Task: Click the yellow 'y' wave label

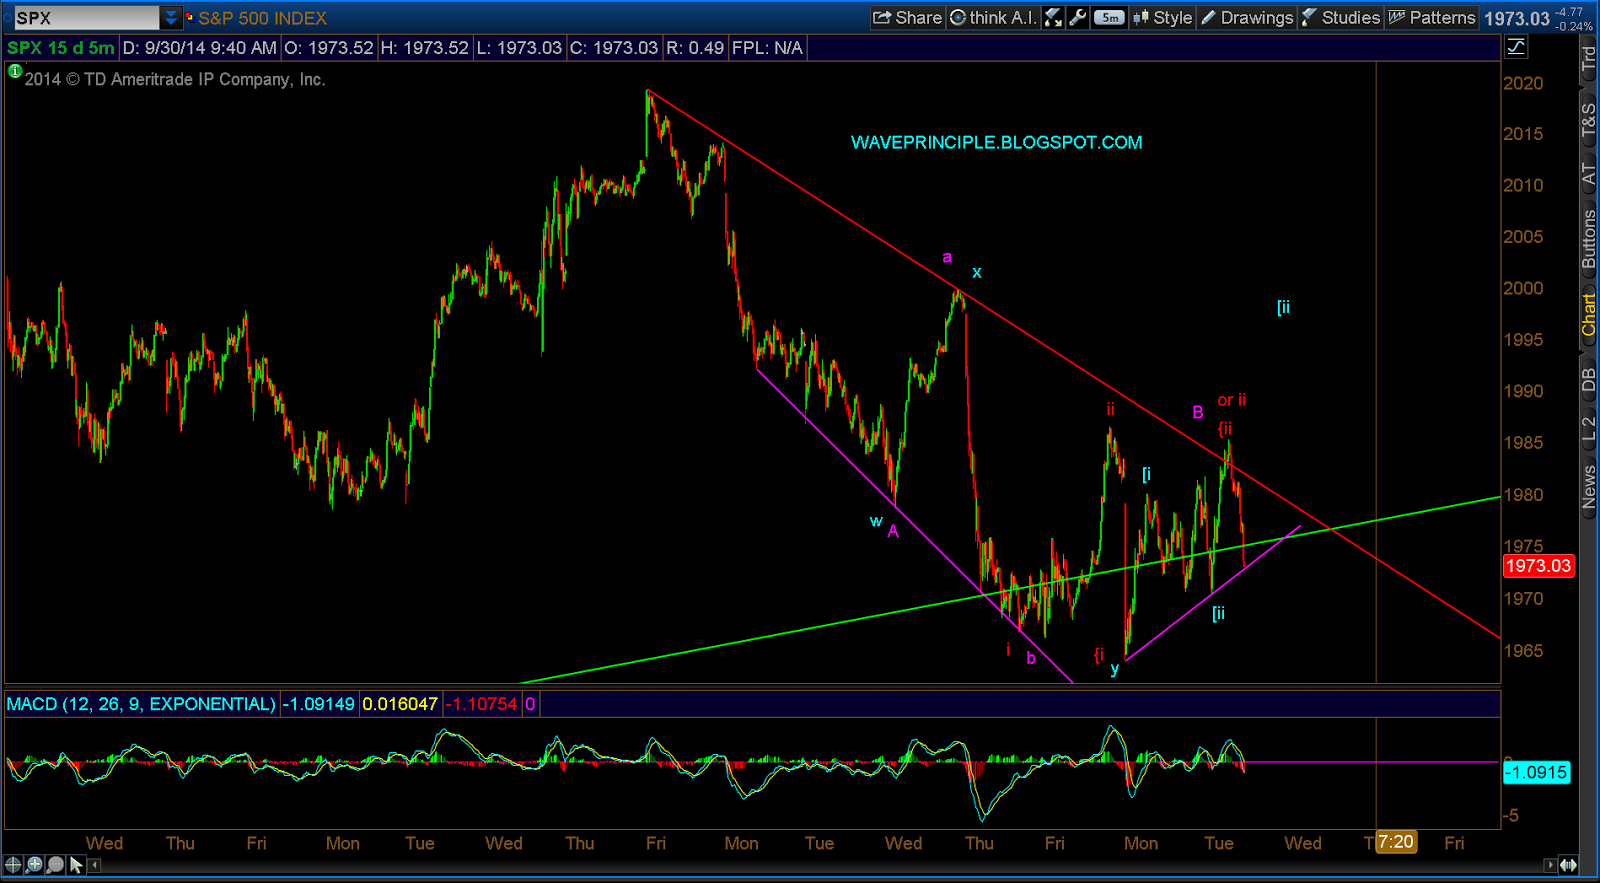Action: pyautogui.click(x=1114, y=669)
